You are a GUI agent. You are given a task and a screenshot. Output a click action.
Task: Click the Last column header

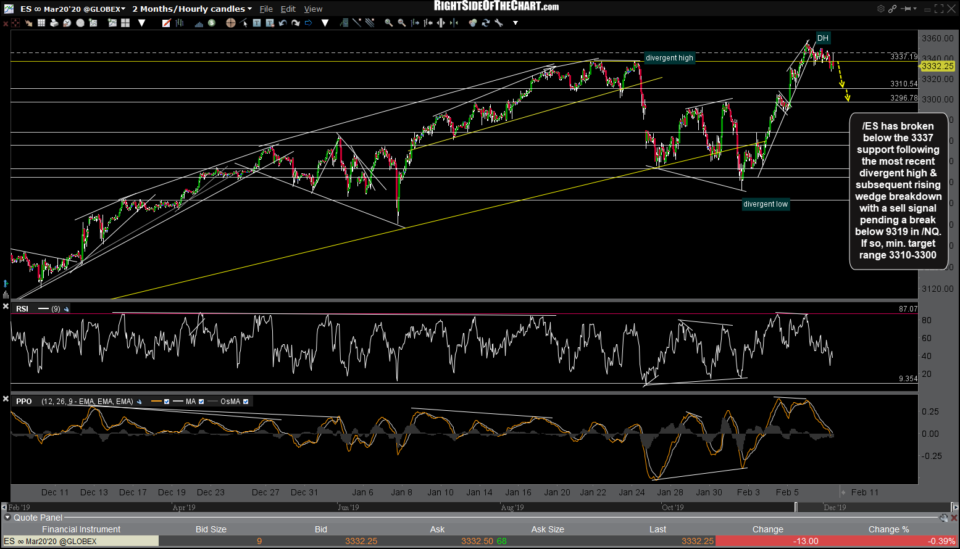[x=658, y=529]
